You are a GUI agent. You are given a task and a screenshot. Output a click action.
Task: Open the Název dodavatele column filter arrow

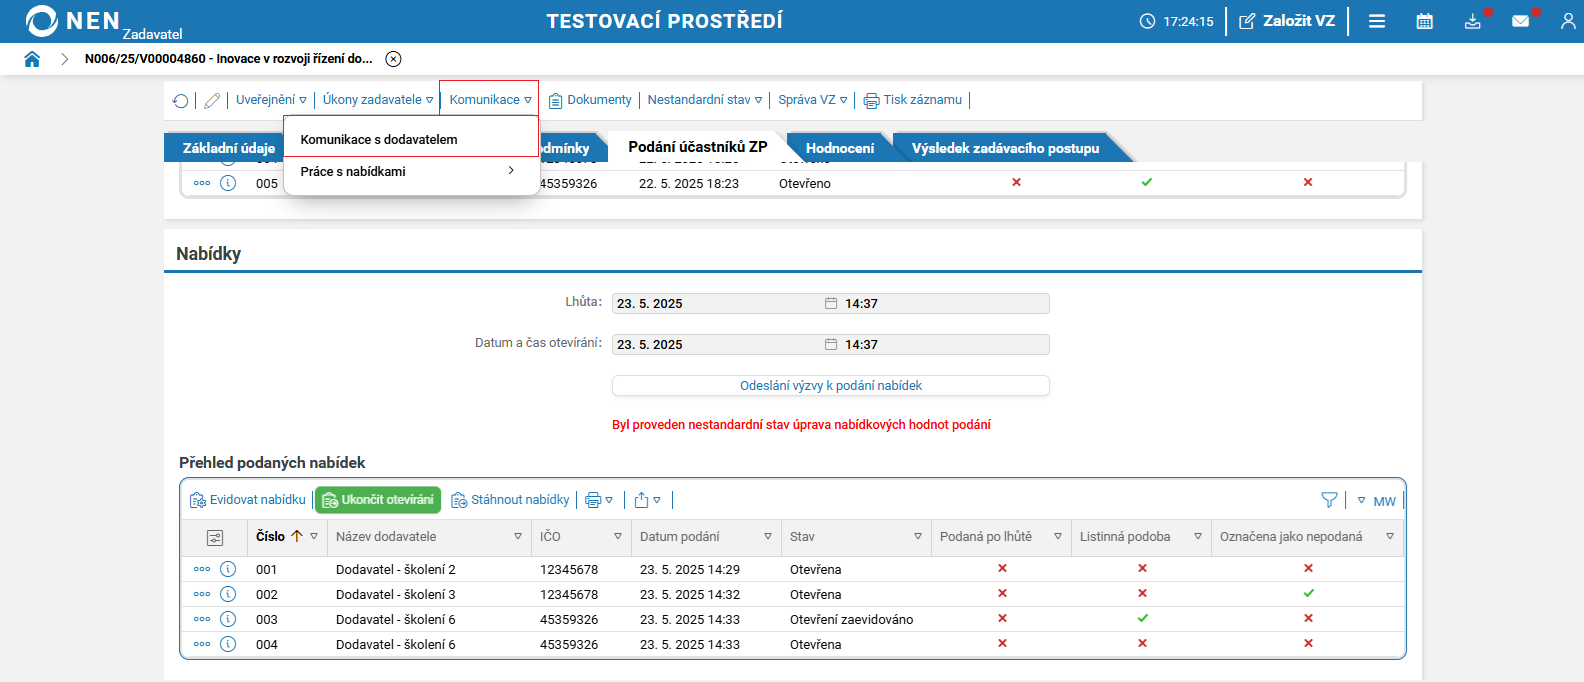518,537
